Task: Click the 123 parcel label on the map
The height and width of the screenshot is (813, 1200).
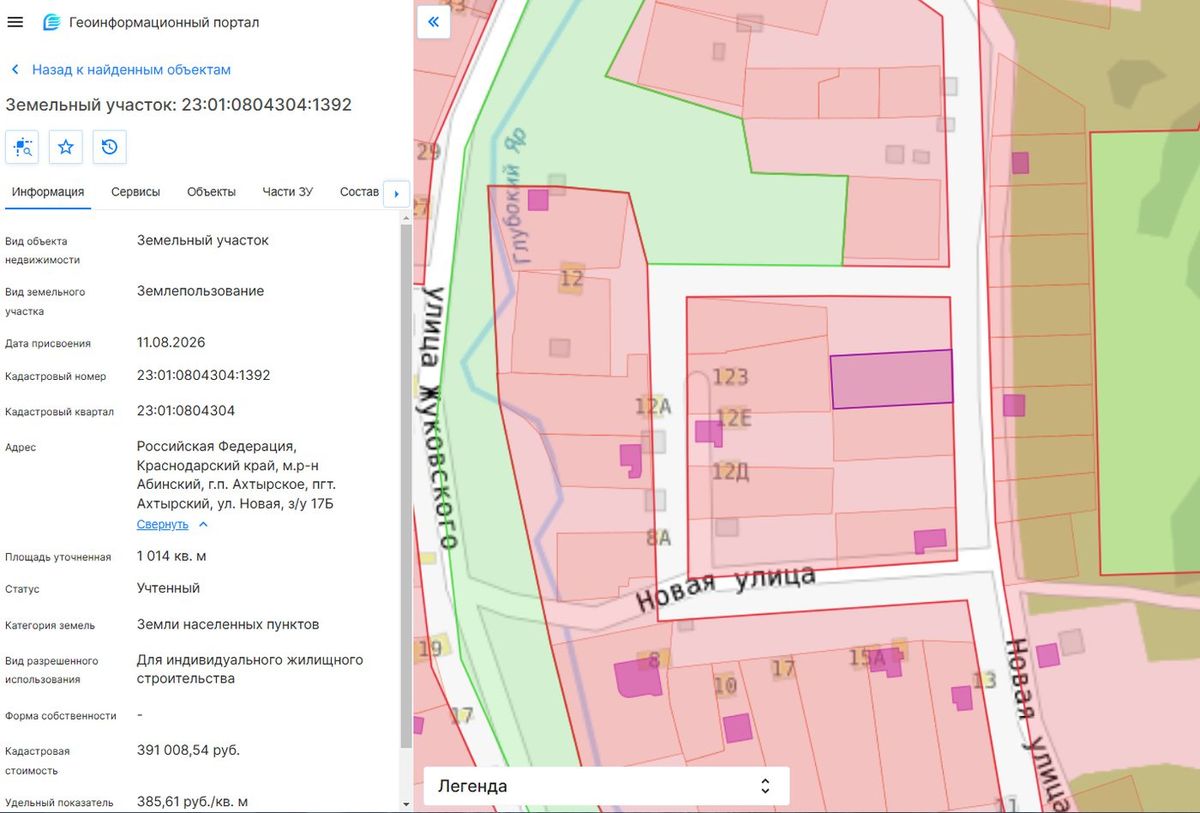Action: (731, 377)
